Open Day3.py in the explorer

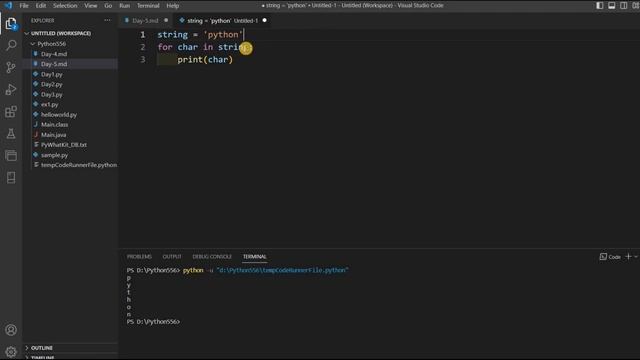tap(51, 94)
